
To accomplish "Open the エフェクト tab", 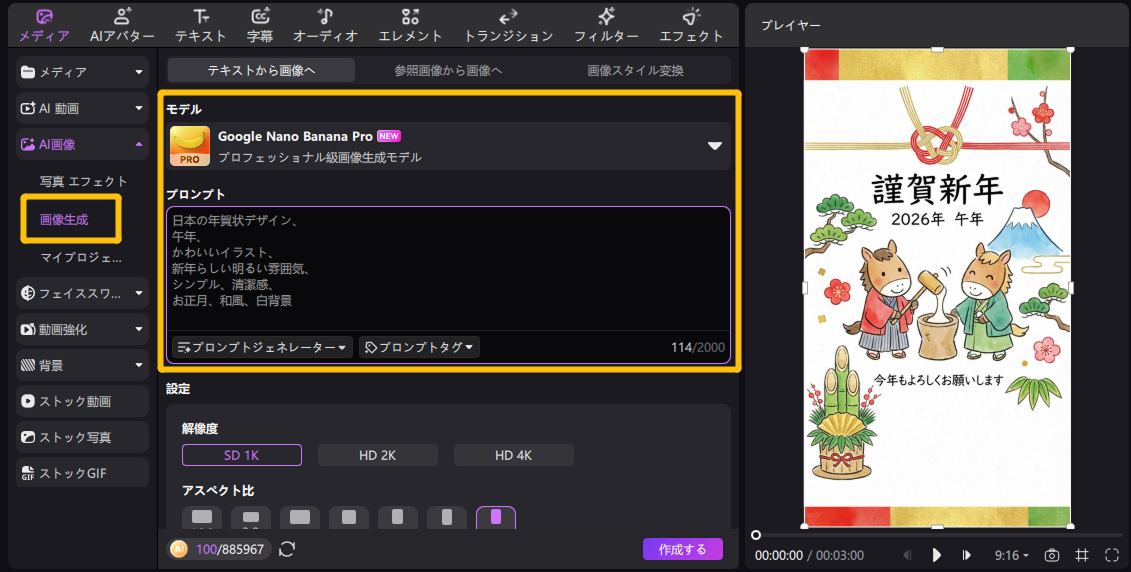I will pyautogui.click(x=691, y=25).
